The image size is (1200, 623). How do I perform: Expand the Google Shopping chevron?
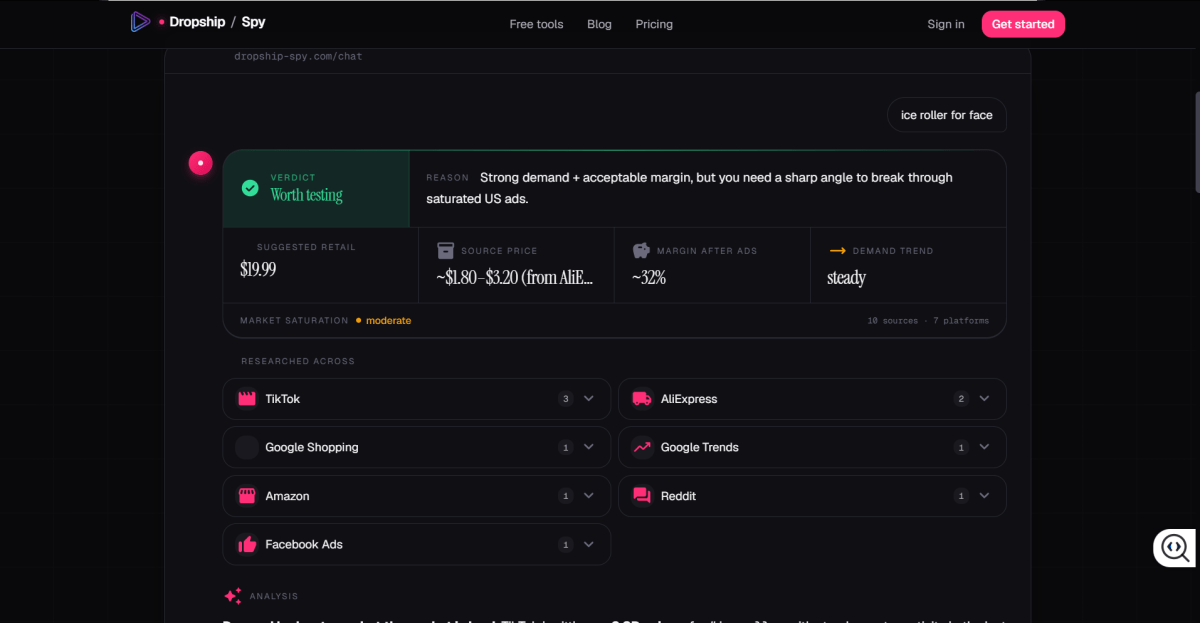coord(589,447)
